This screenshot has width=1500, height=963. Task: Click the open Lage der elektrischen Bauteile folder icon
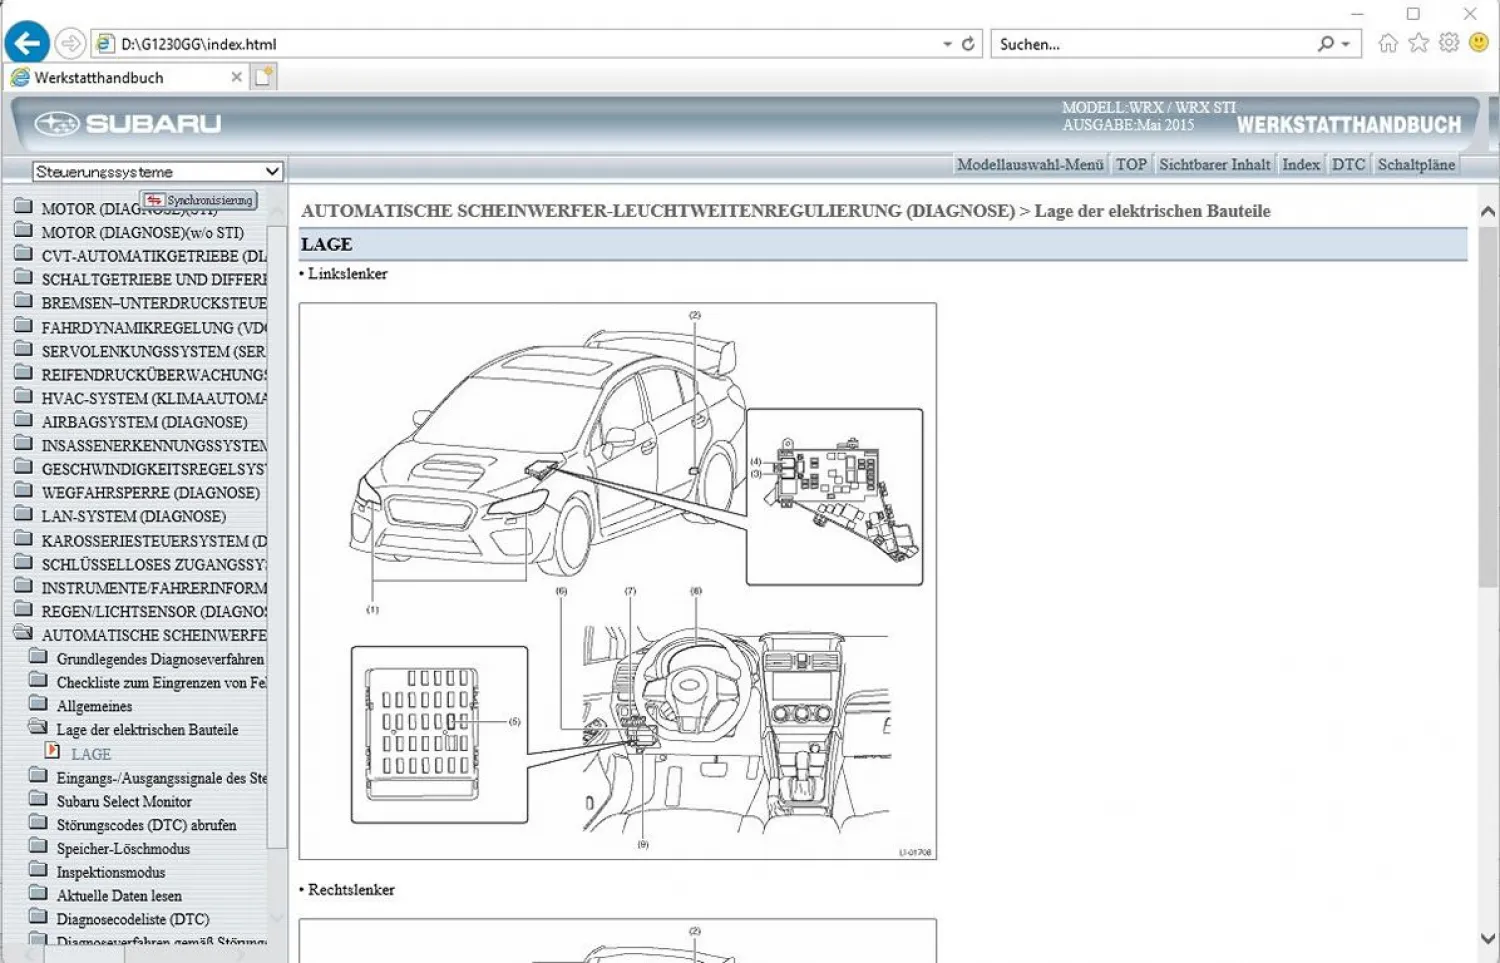(39, 729)
